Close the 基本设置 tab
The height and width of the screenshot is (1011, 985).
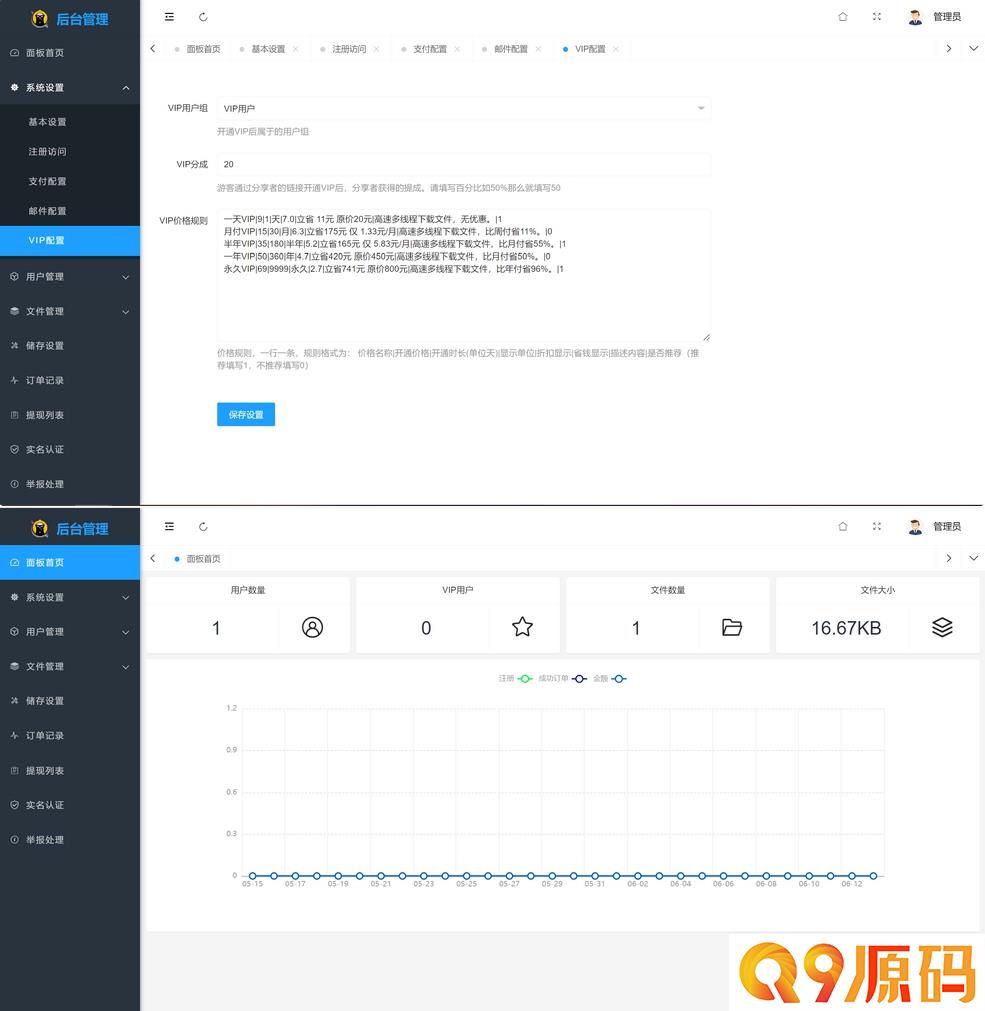pyautogui.click(x=296, y=49)
